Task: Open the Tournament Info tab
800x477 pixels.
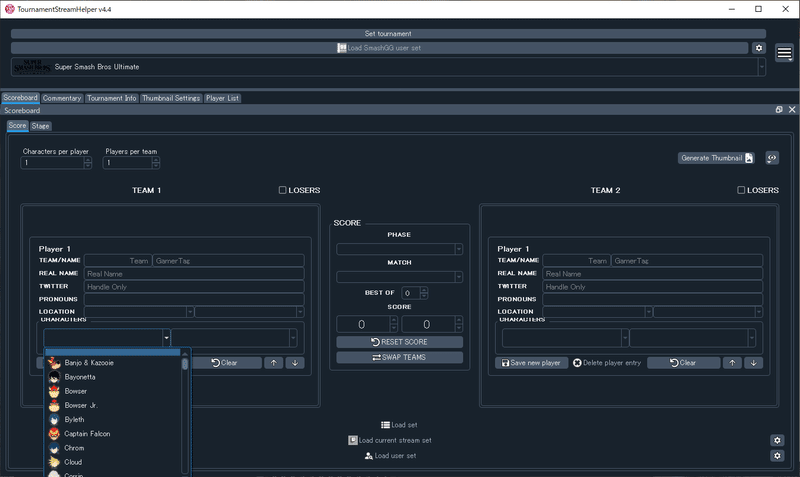Action: coord(112,98)
